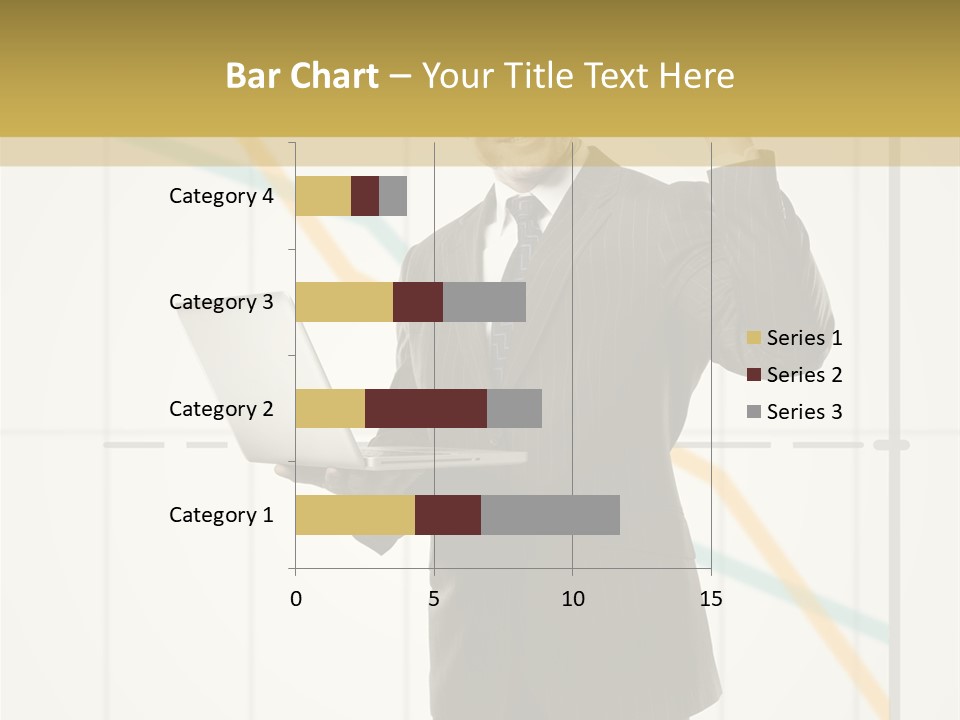Select the Series 2 legend label

(804, 375)
